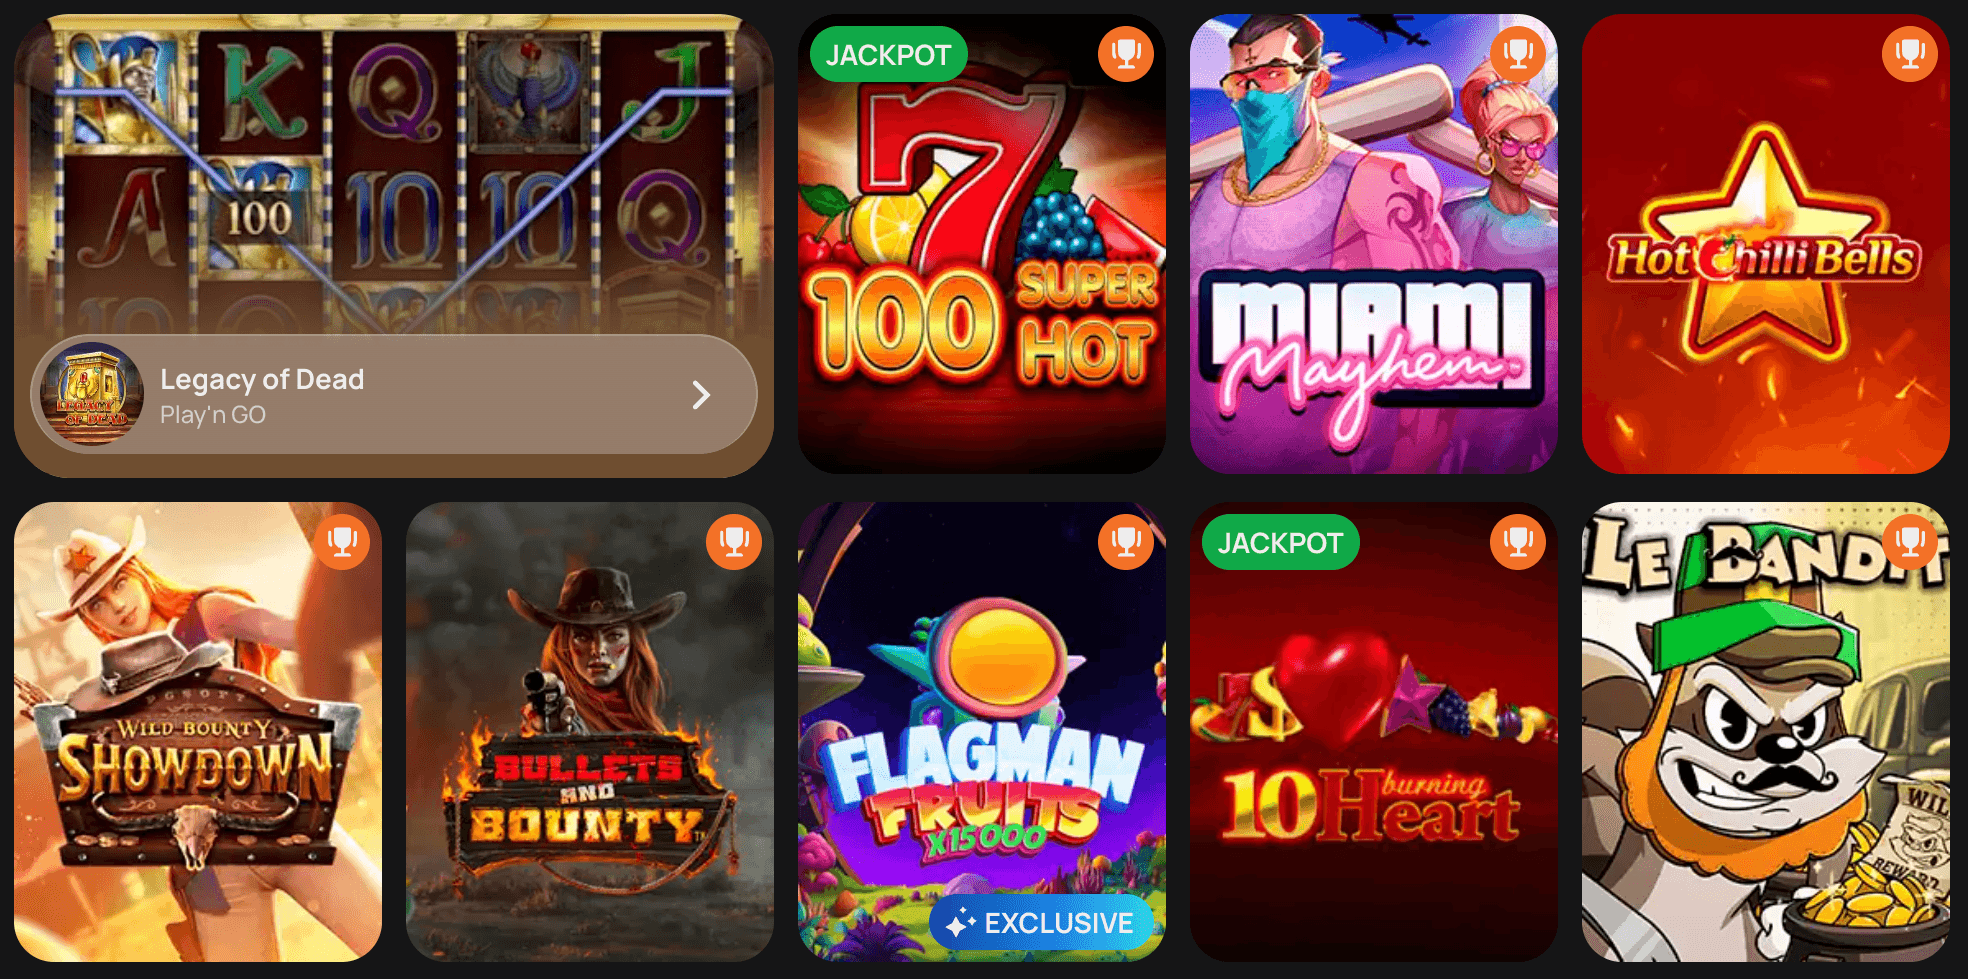This screenshot has height=979, width=1968.
Task: Open Bullets and Bounty game thumbnail
Action: pos(590,732)
